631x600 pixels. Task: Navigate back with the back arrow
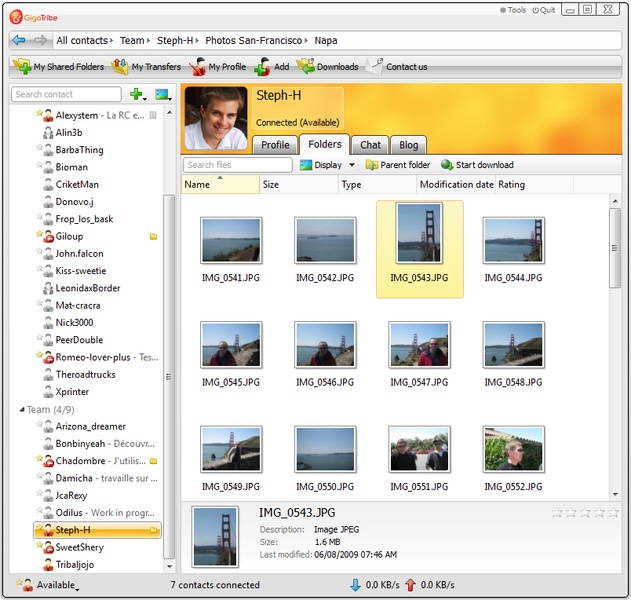point(19,40)
